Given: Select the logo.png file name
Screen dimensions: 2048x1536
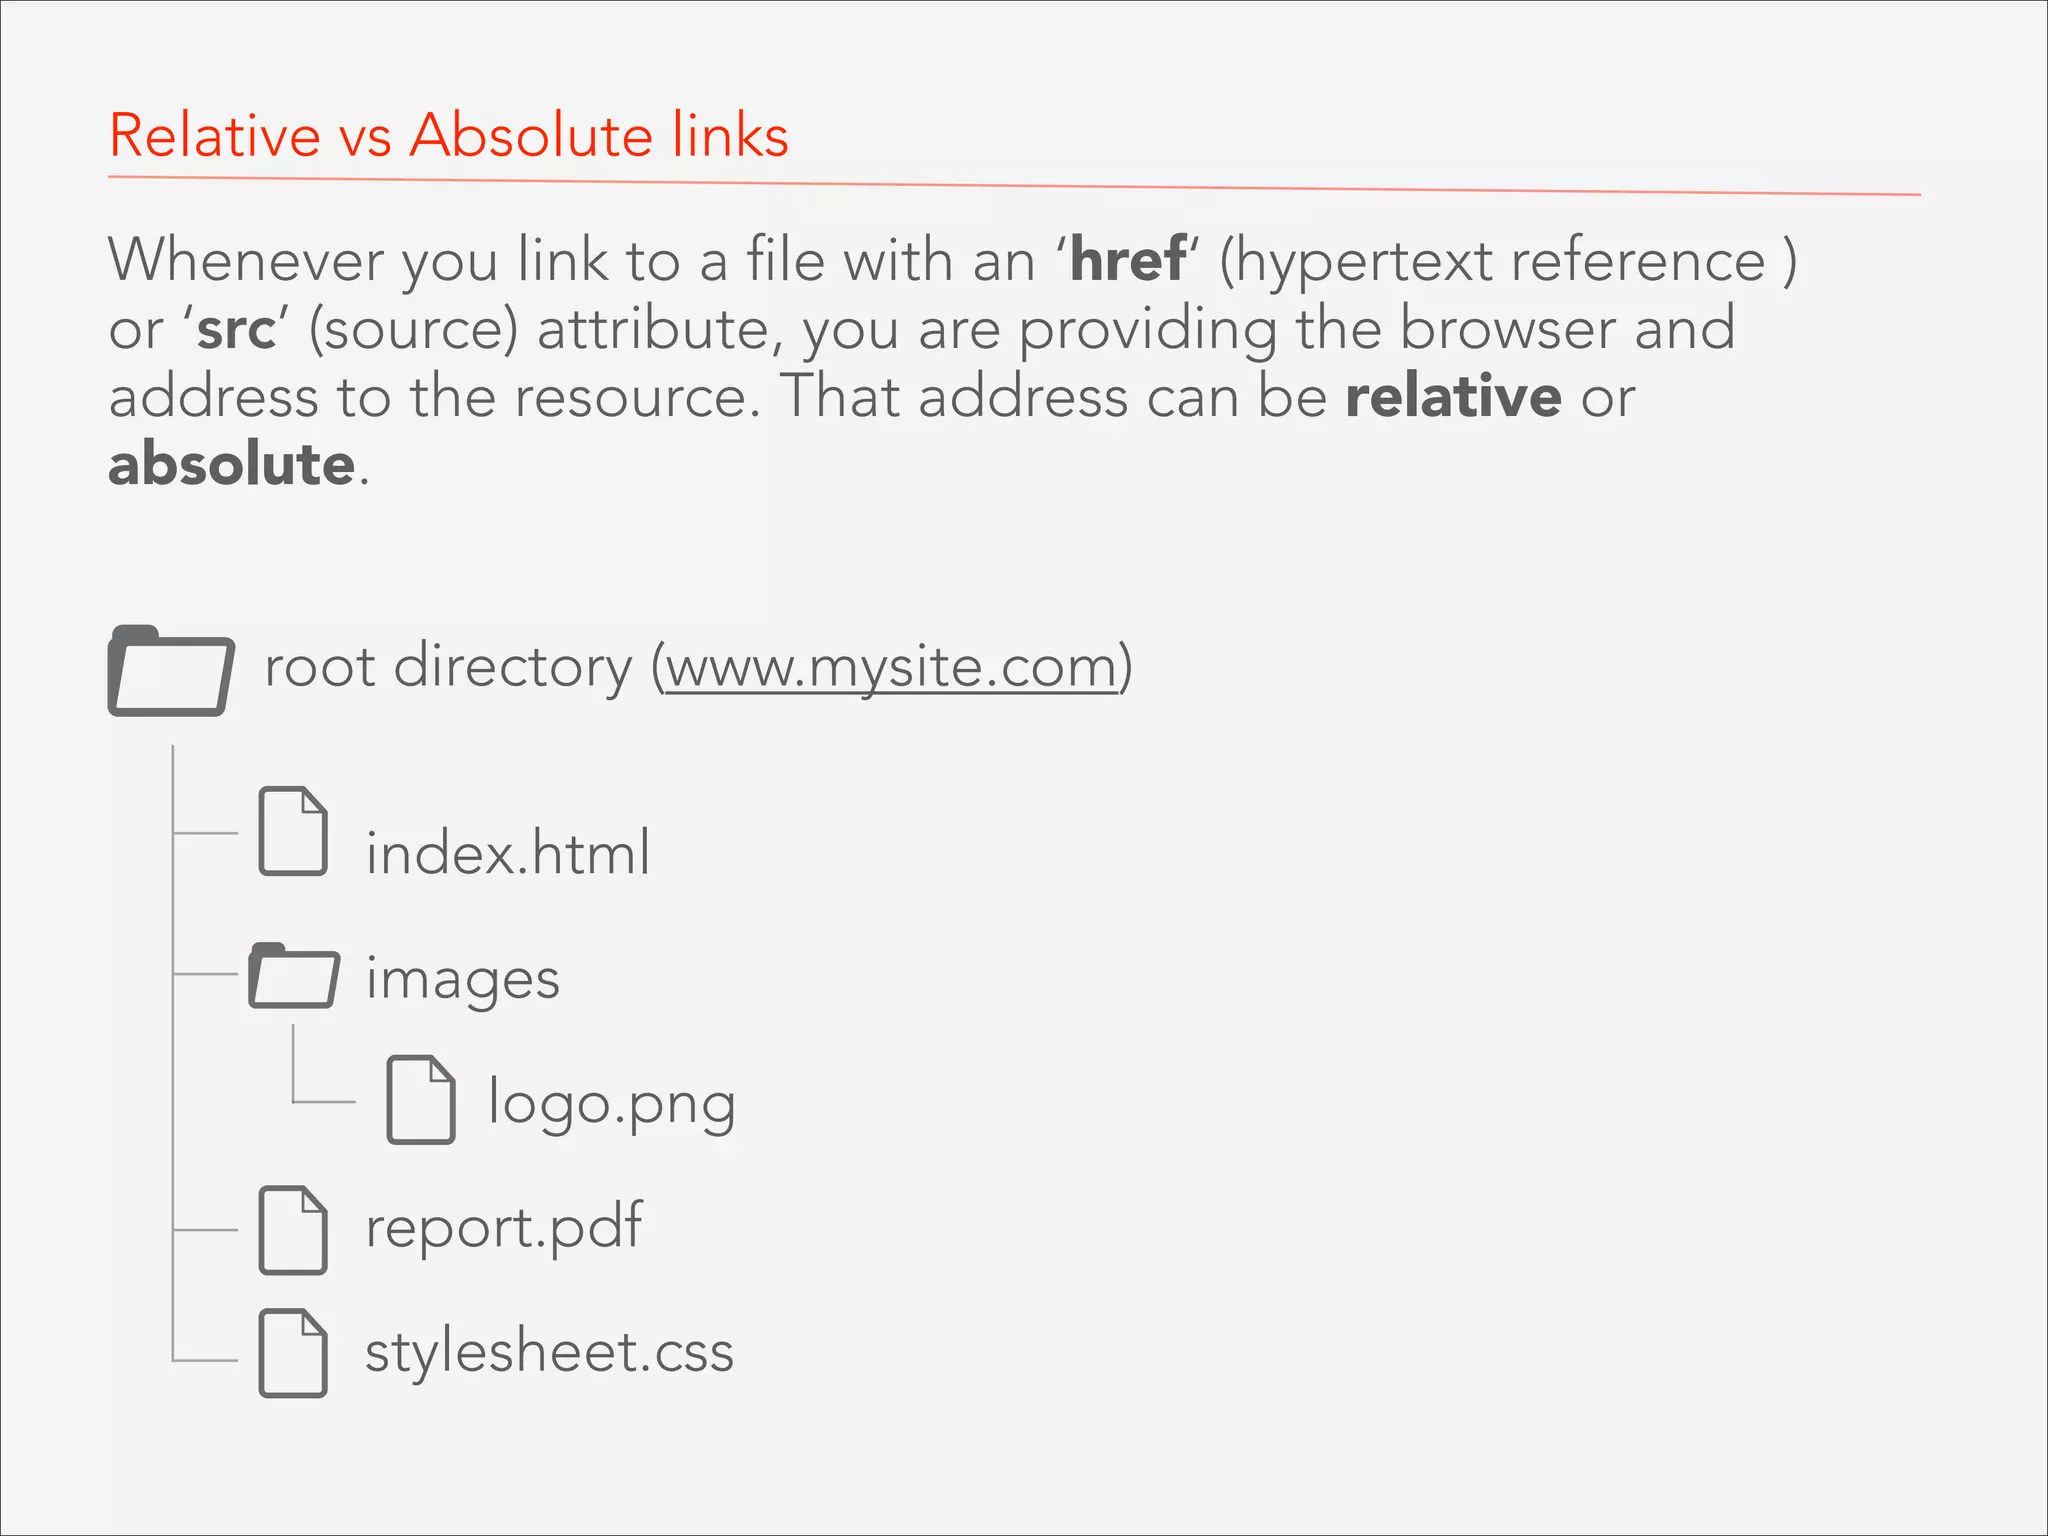Looking at the screenshot, I should [612, 1104].
